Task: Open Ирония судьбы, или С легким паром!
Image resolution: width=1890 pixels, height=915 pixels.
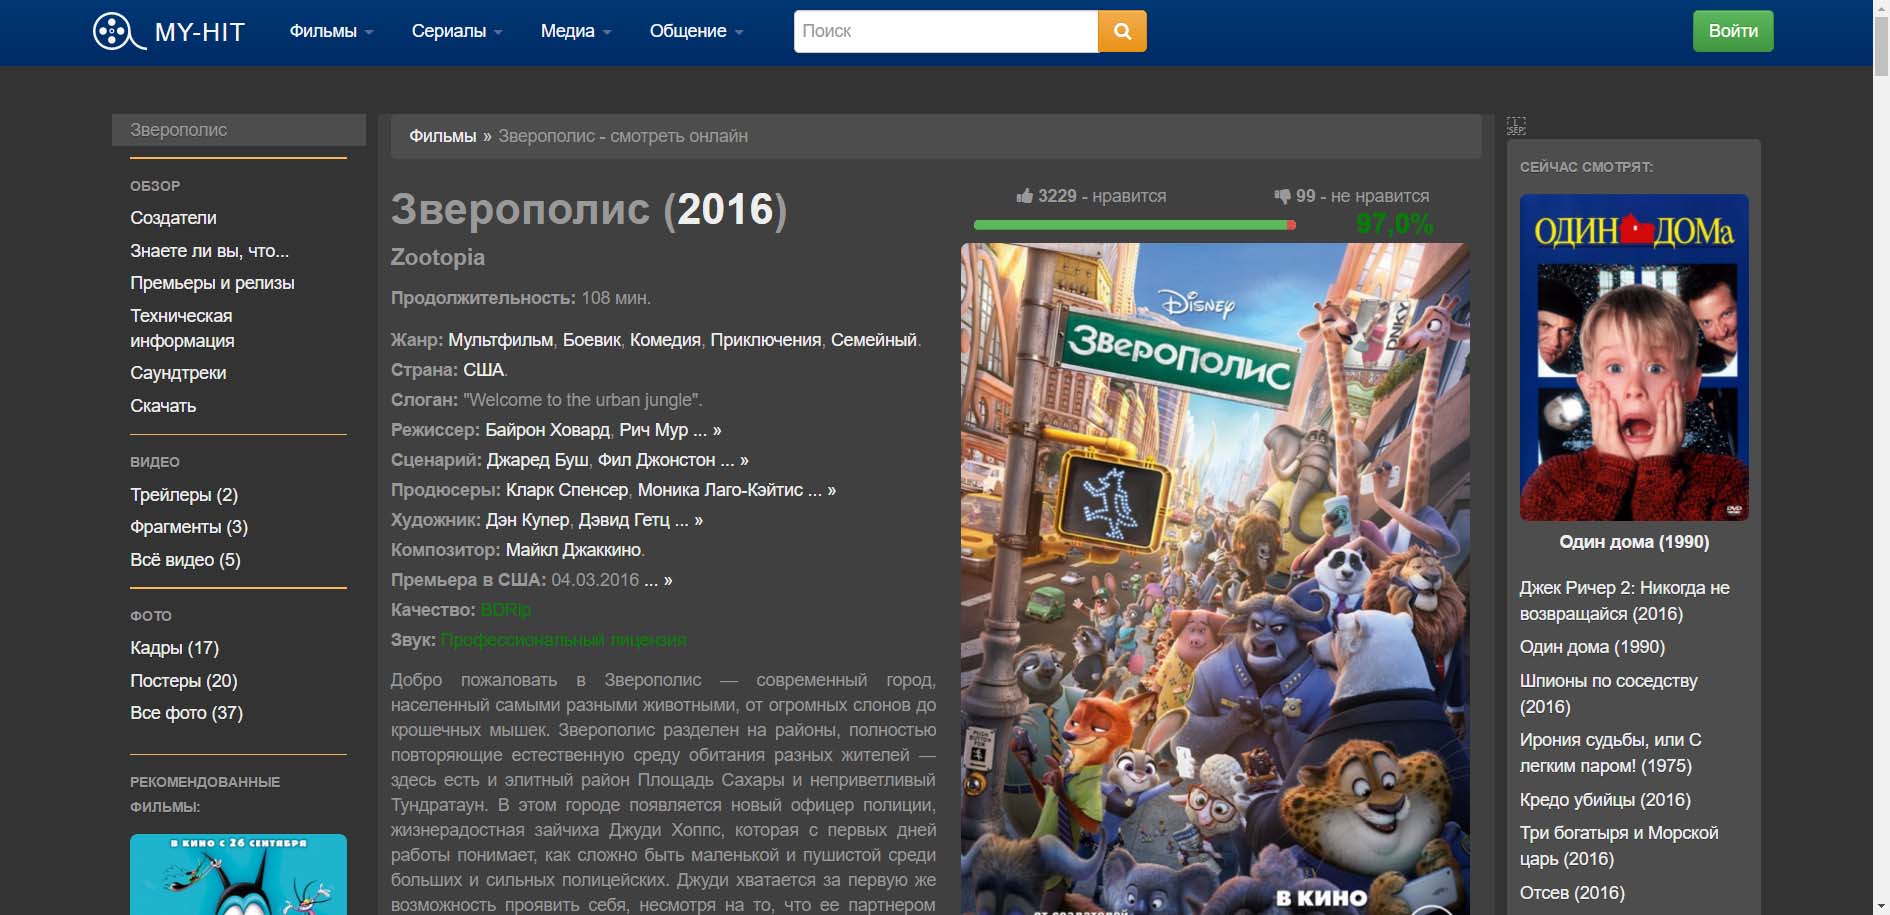Action: click(x=1610, y=753)
